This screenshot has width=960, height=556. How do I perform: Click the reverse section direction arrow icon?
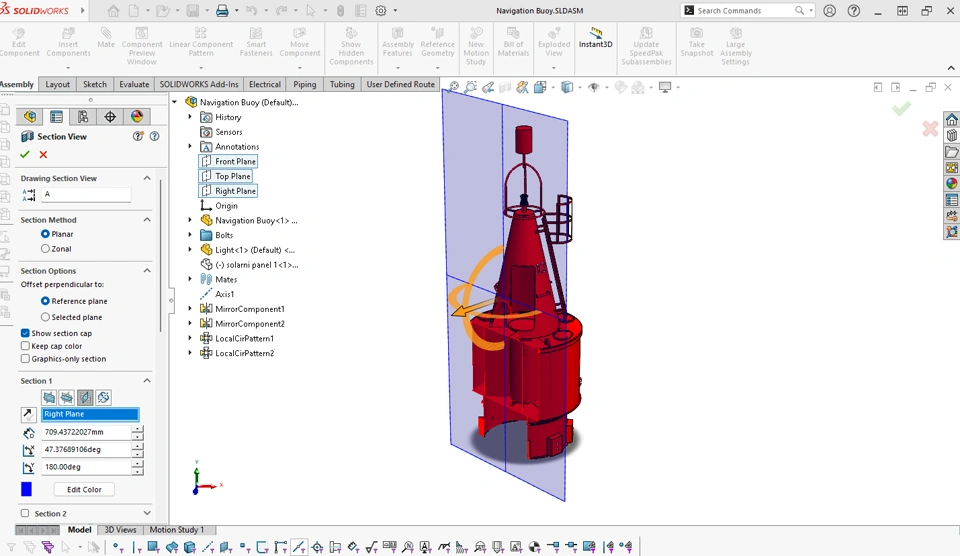[x=27, y=414]
